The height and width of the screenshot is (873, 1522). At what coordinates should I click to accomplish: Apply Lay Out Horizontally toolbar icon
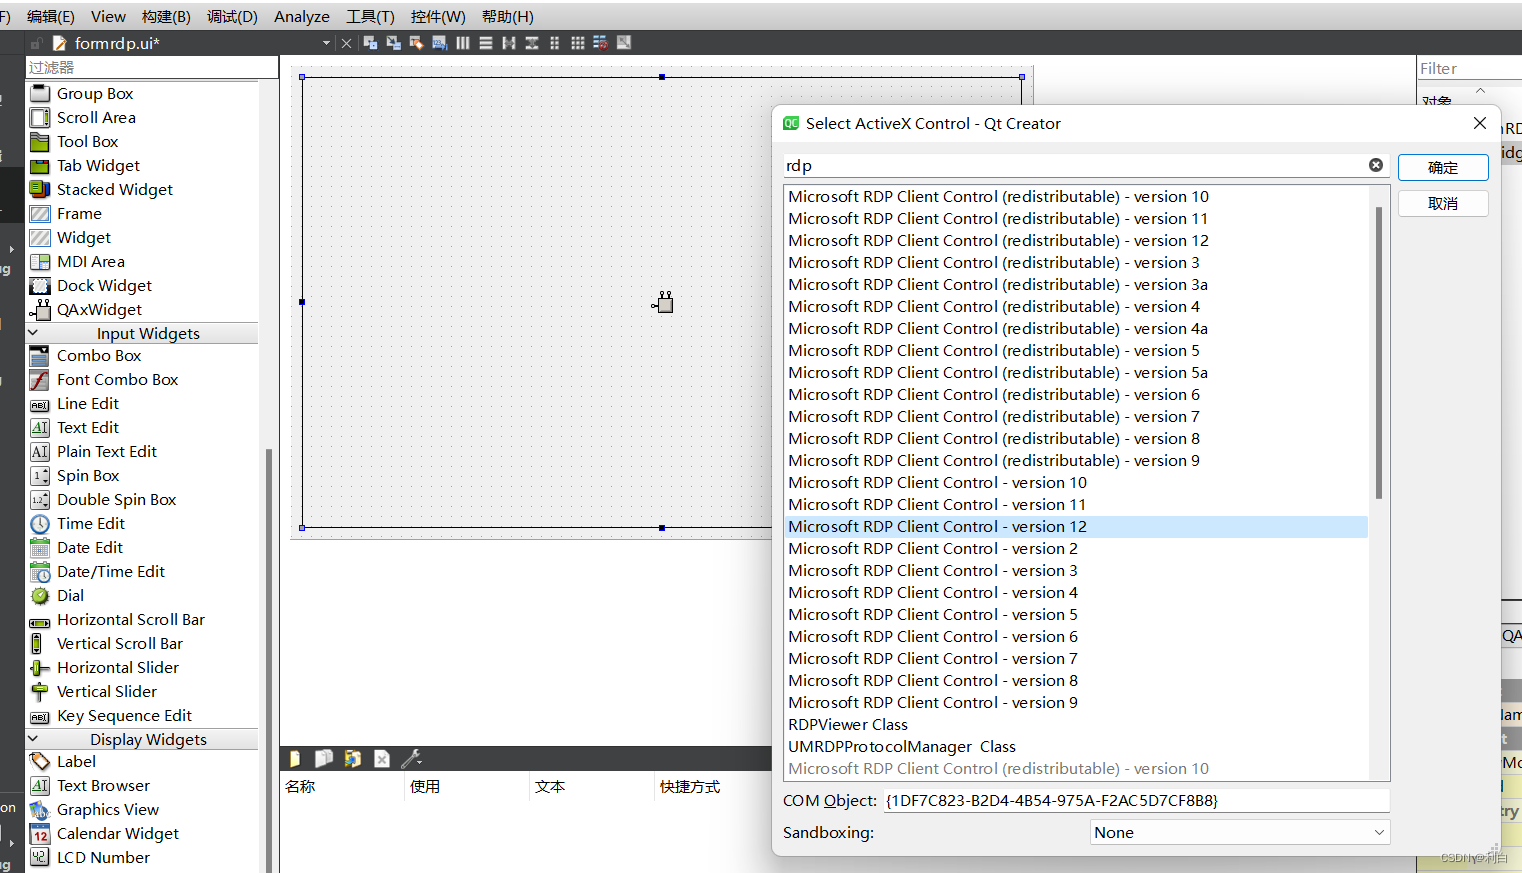click(463, 43)
